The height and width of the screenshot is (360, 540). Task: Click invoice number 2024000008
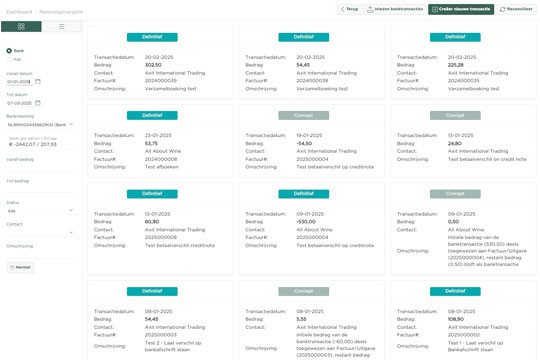point(161,159)
